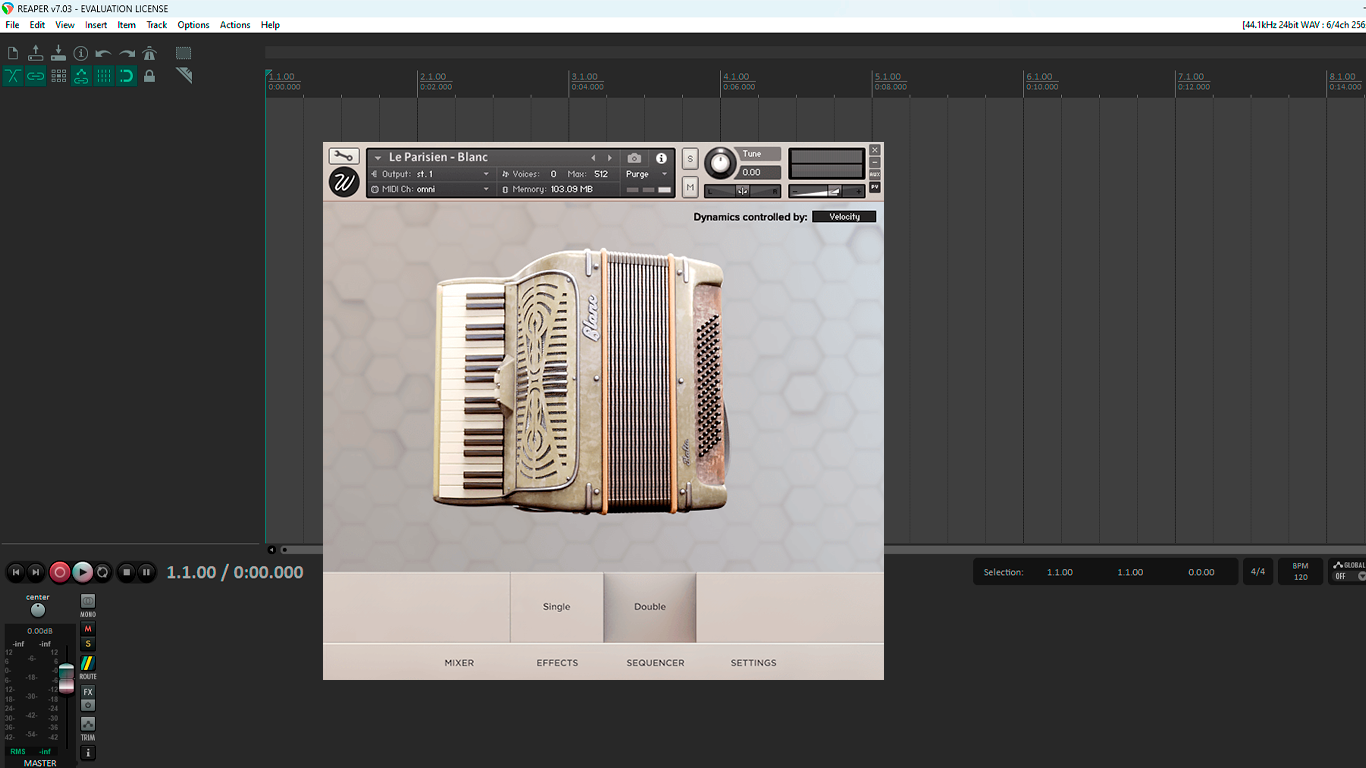Screen dimensions: 1366x768
Task: Click the Stop transport button
Action: click(126, 572)
